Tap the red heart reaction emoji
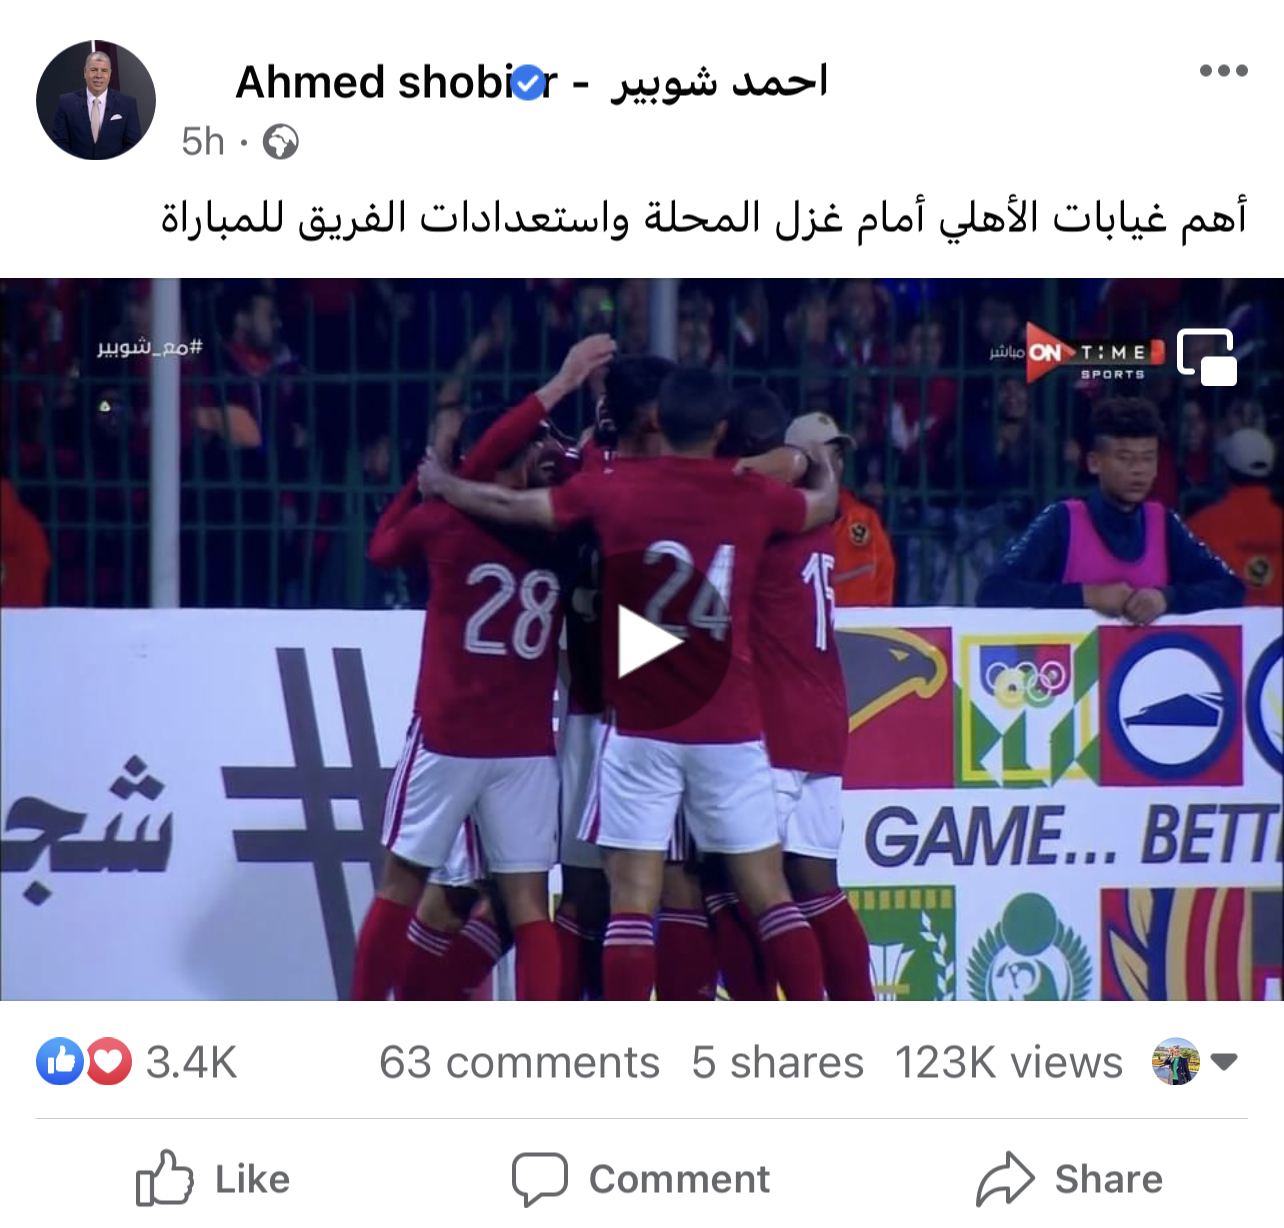 coord(109,1061)
